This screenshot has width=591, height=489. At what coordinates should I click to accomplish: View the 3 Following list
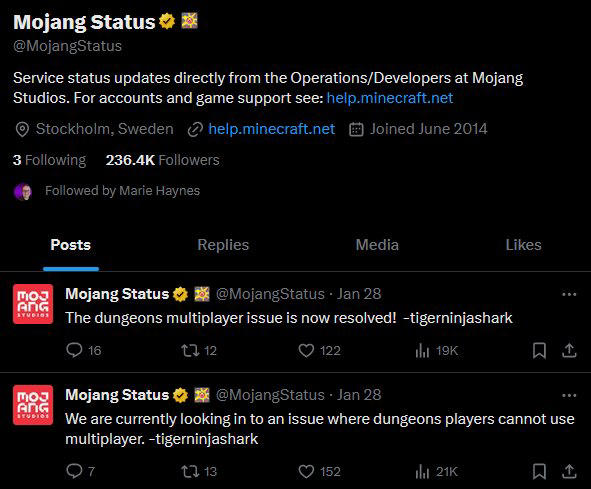point(49,160)
